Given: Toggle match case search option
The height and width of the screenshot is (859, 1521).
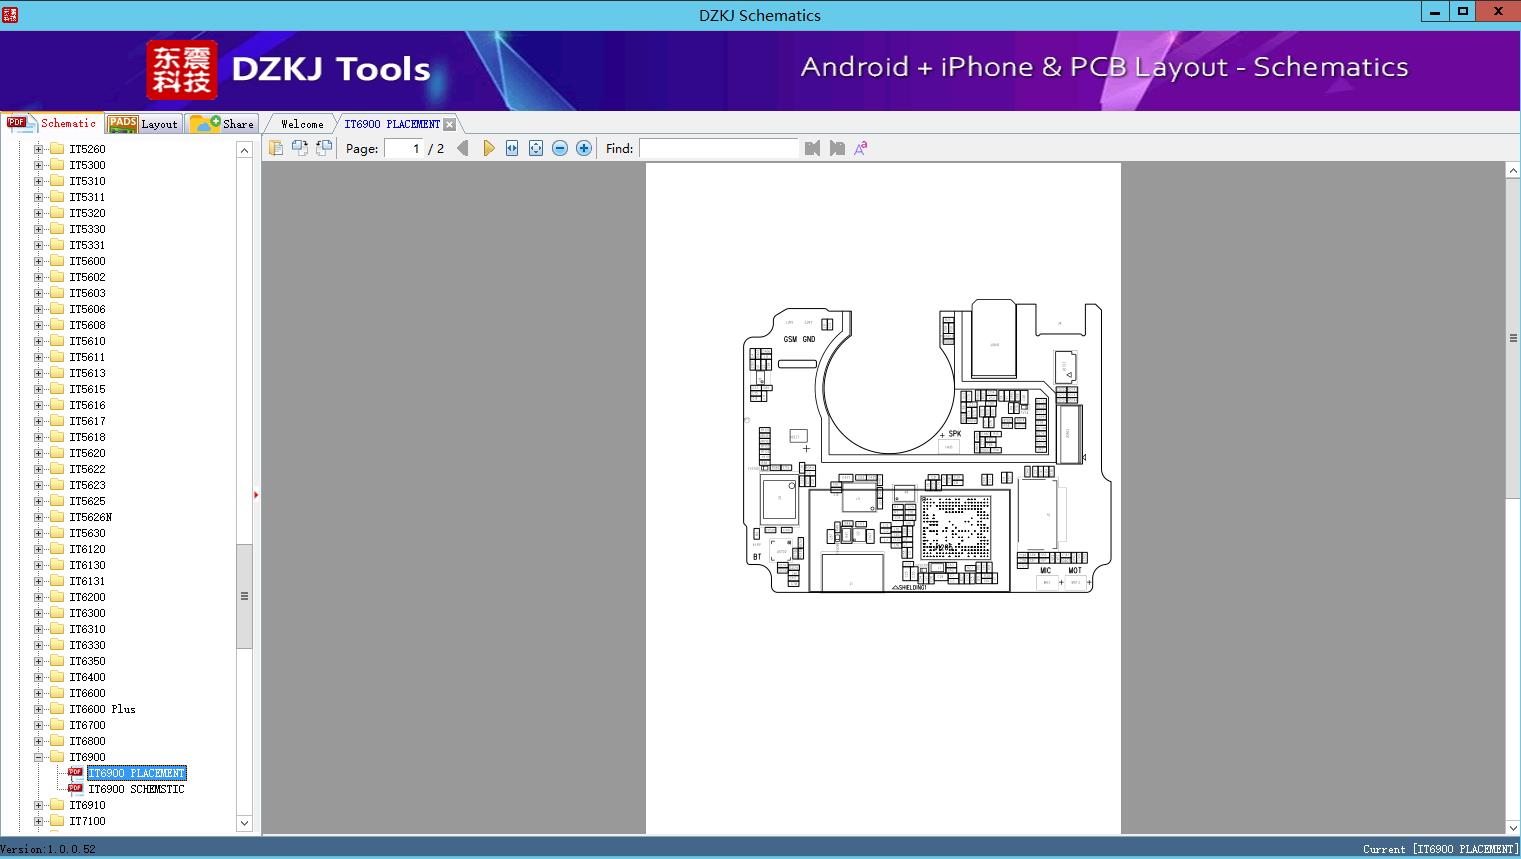Looking at the screenshot, I should [860, 148].
